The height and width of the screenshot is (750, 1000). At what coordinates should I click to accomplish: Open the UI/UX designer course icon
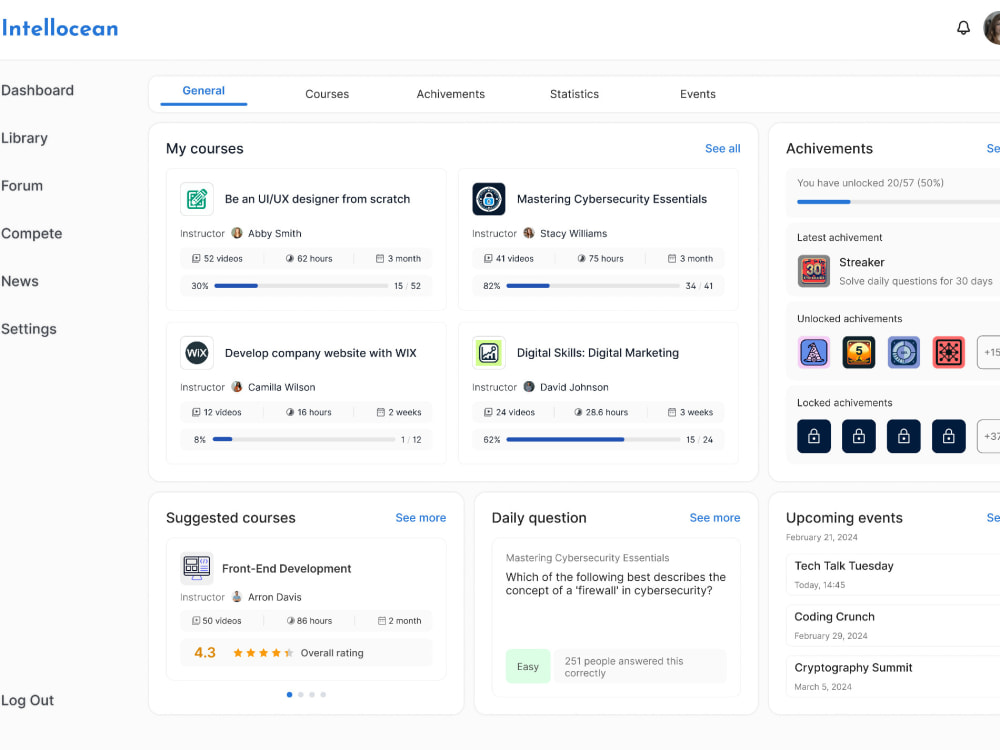click(196, 199)
